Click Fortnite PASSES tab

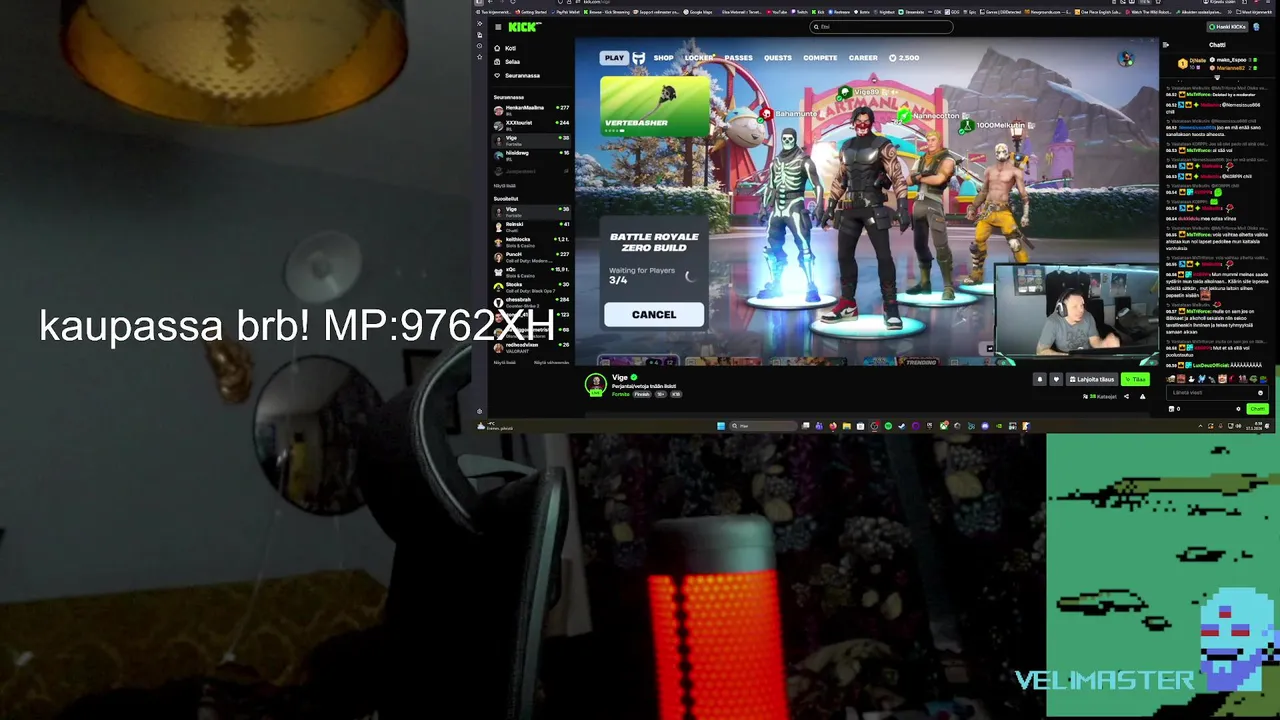(738, 58)
